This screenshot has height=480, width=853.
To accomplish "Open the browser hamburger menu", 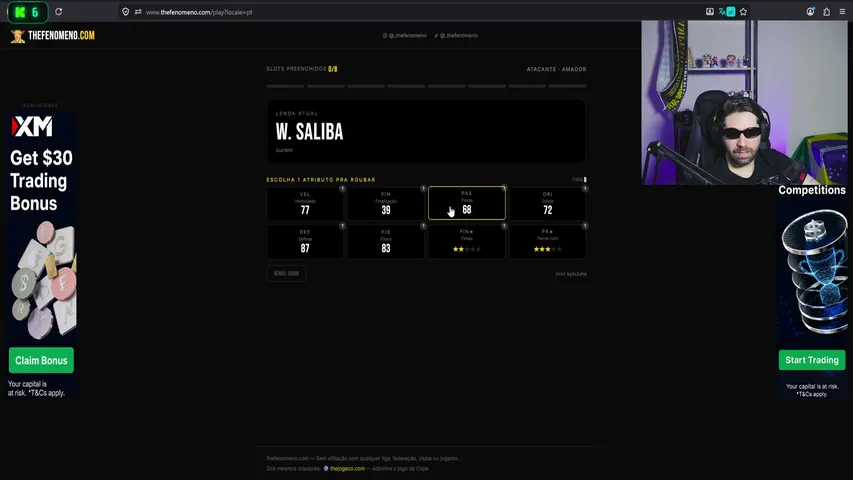I will [x=842, y=11].
